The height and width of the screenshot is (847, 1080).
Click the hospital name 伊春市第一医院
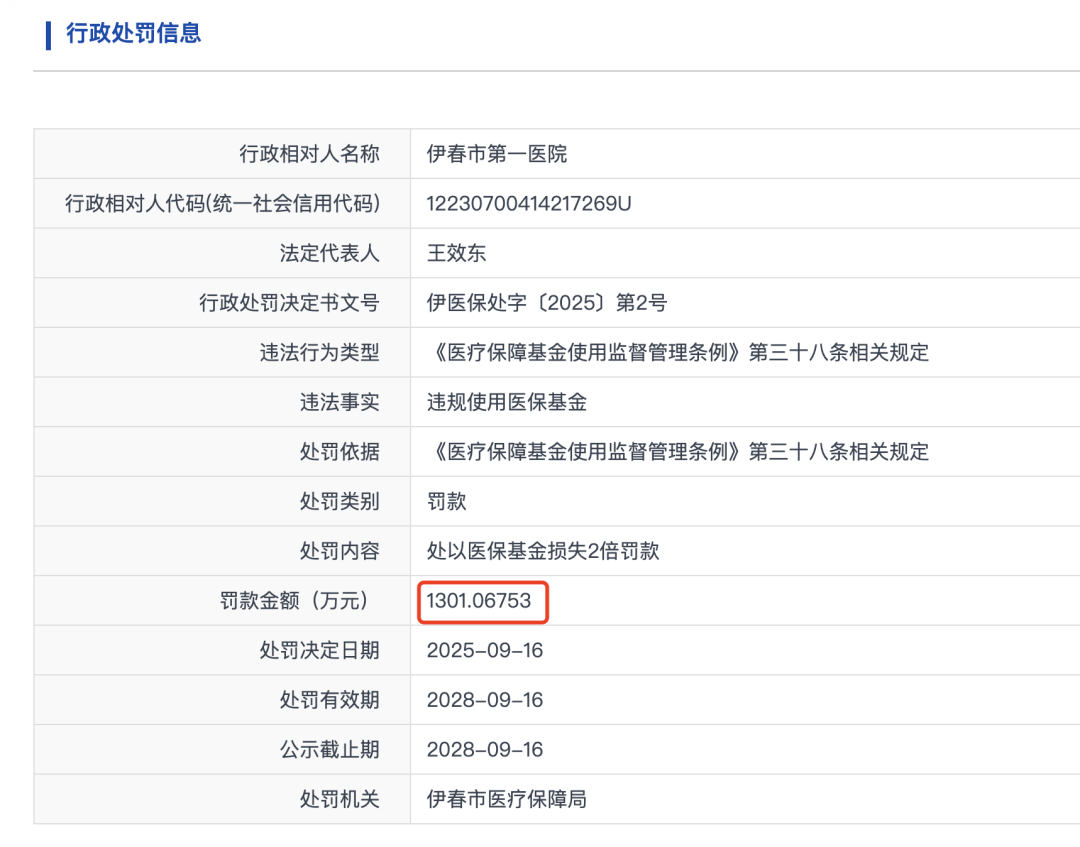coord(497,154)
